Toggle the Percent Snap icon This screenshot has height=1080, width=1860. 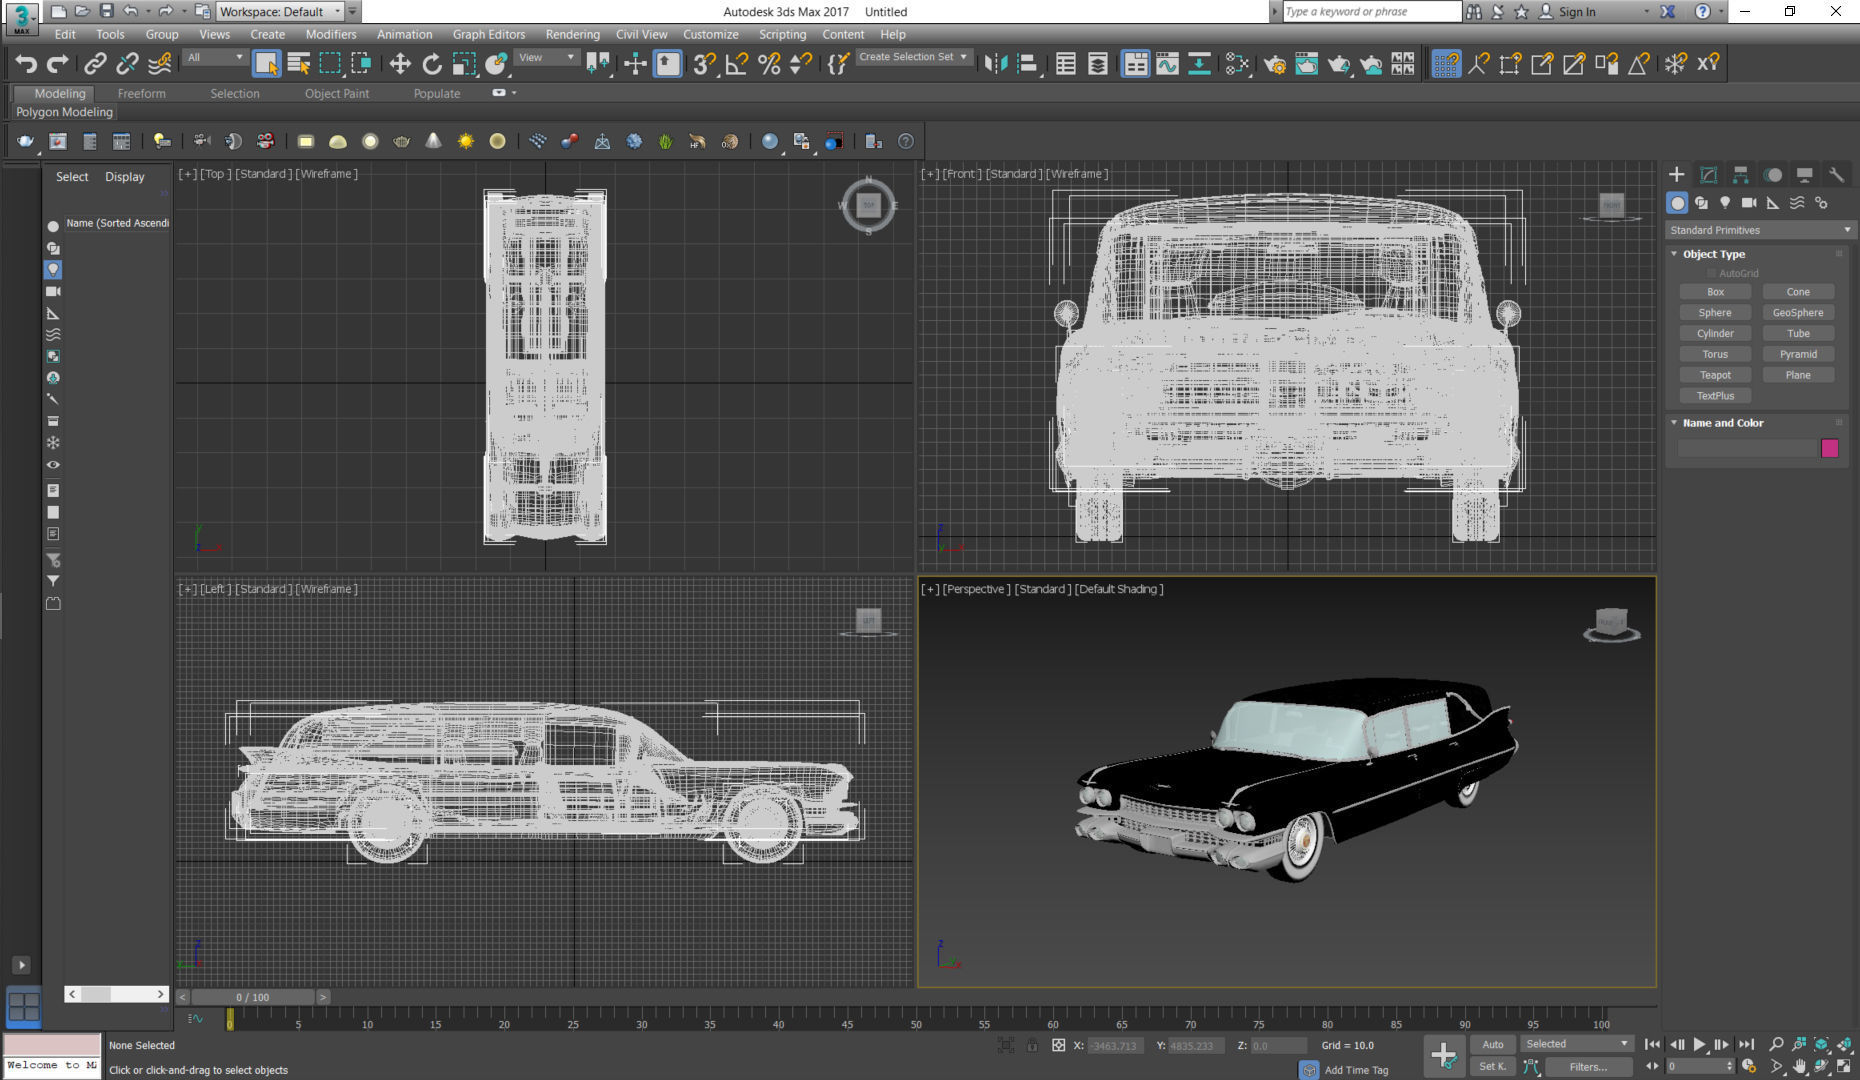[x=769, y=64]
